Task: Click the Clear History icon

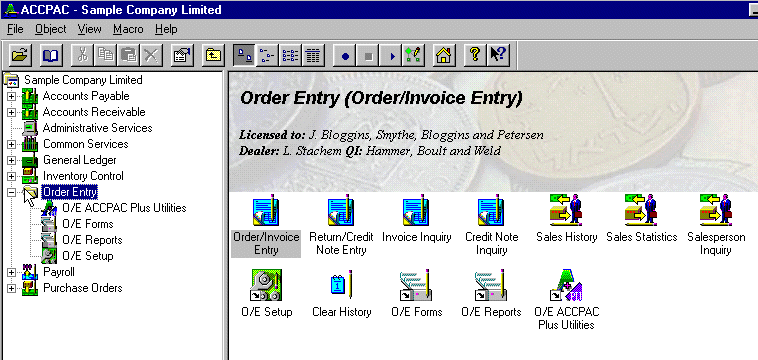Action: pyautogui.click(x=341, y=285)
